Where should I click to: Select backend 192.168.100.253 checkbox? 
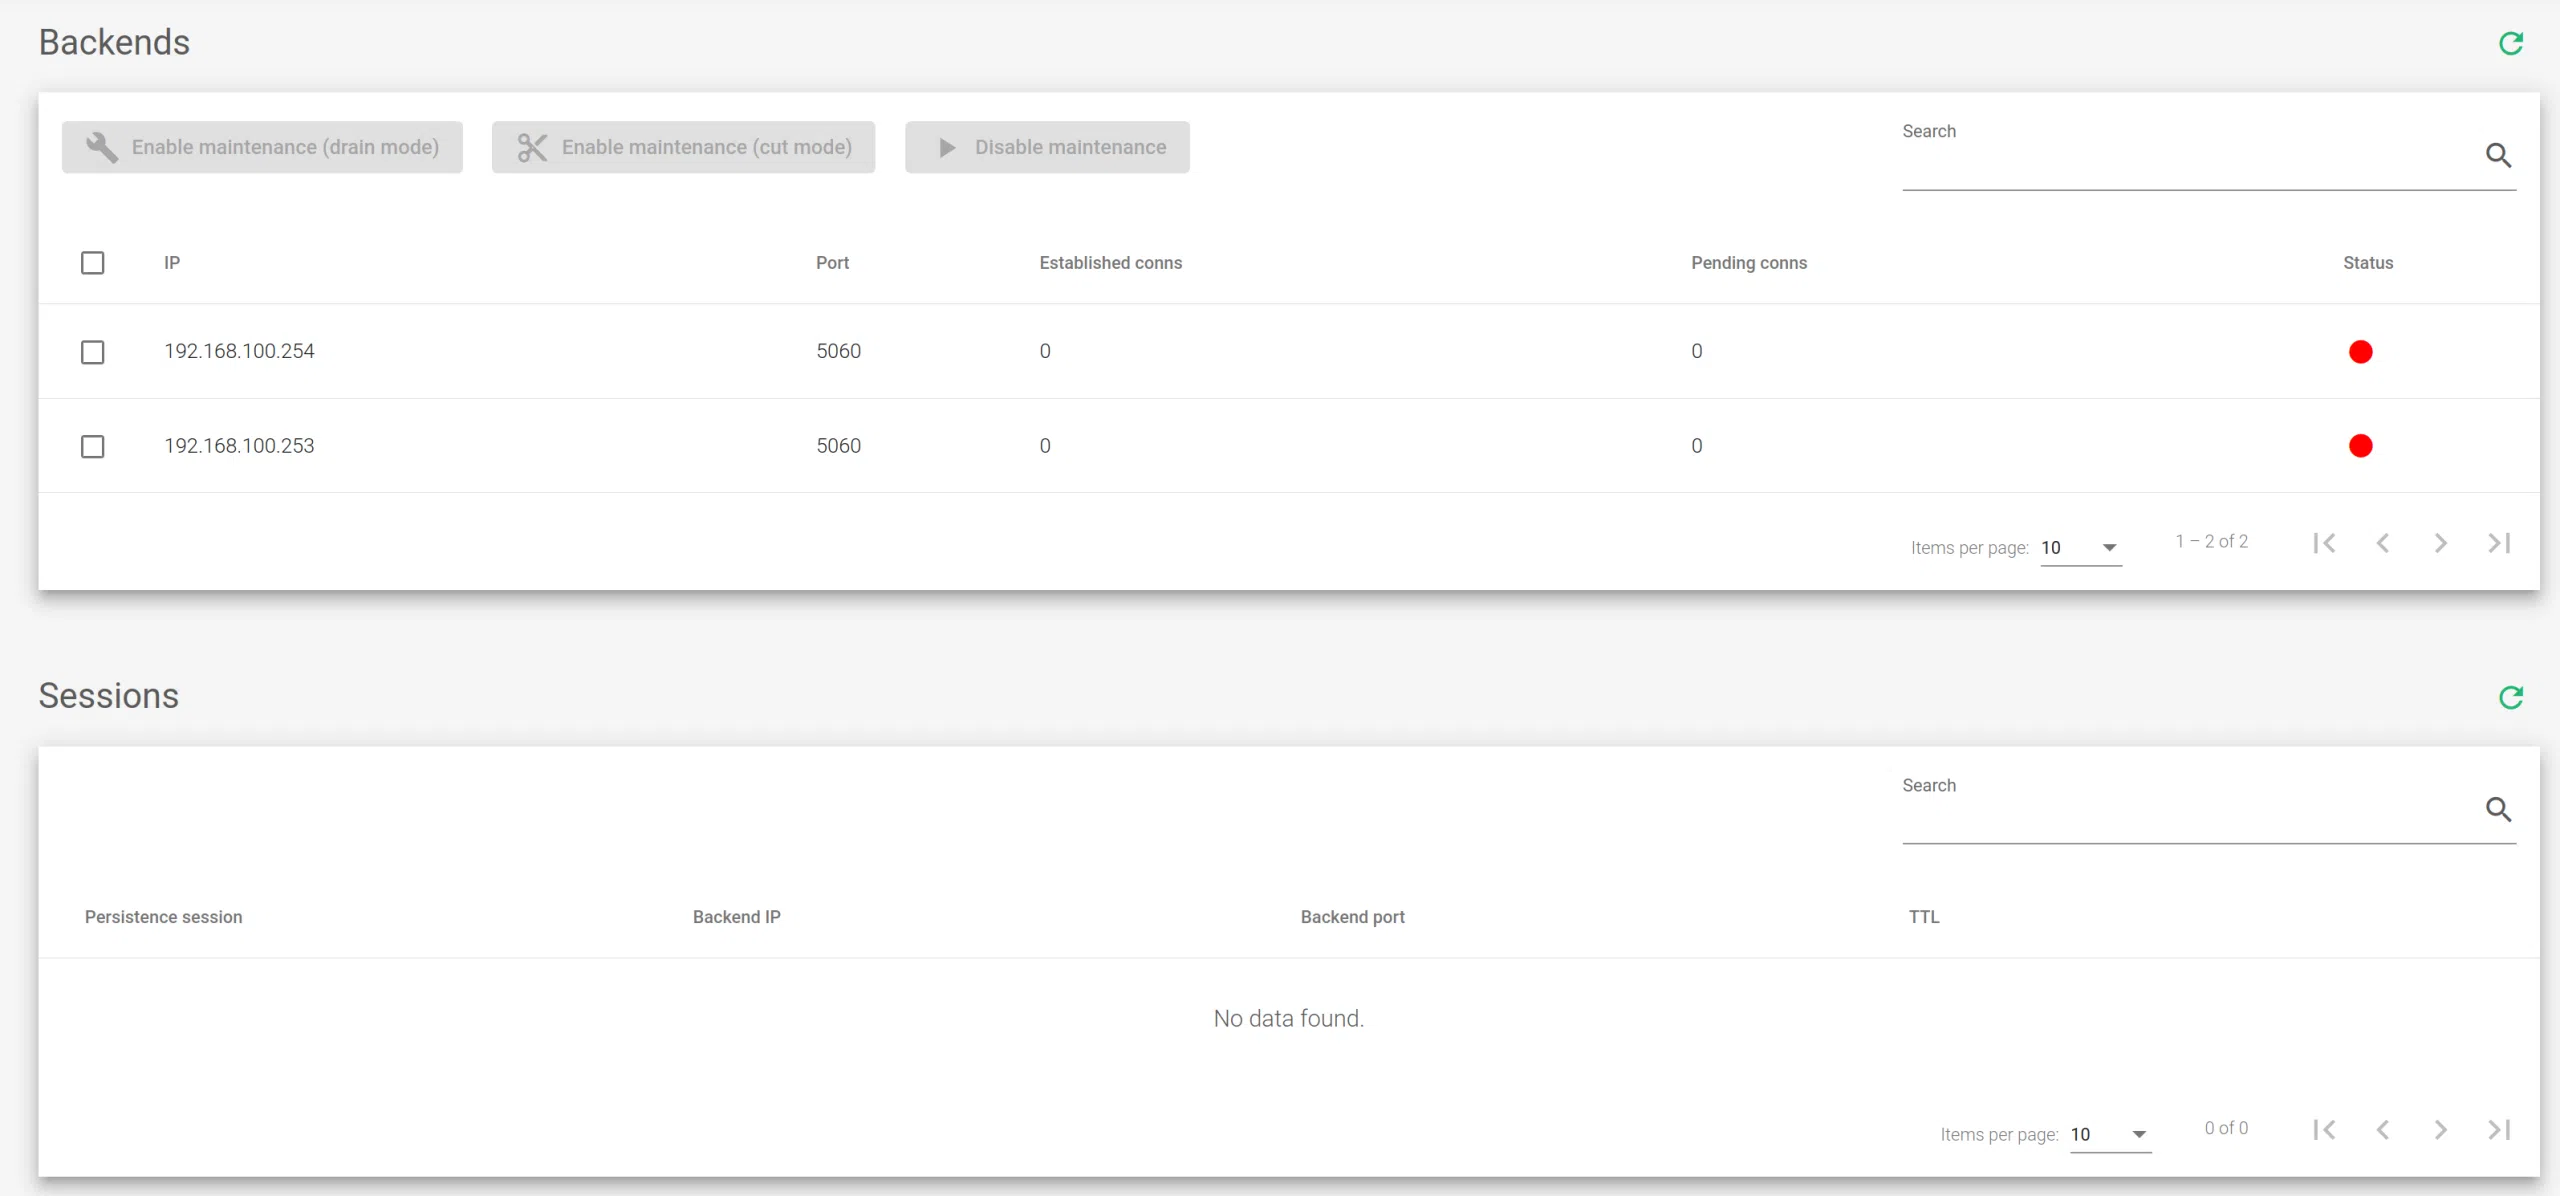(x=92, y=446)
